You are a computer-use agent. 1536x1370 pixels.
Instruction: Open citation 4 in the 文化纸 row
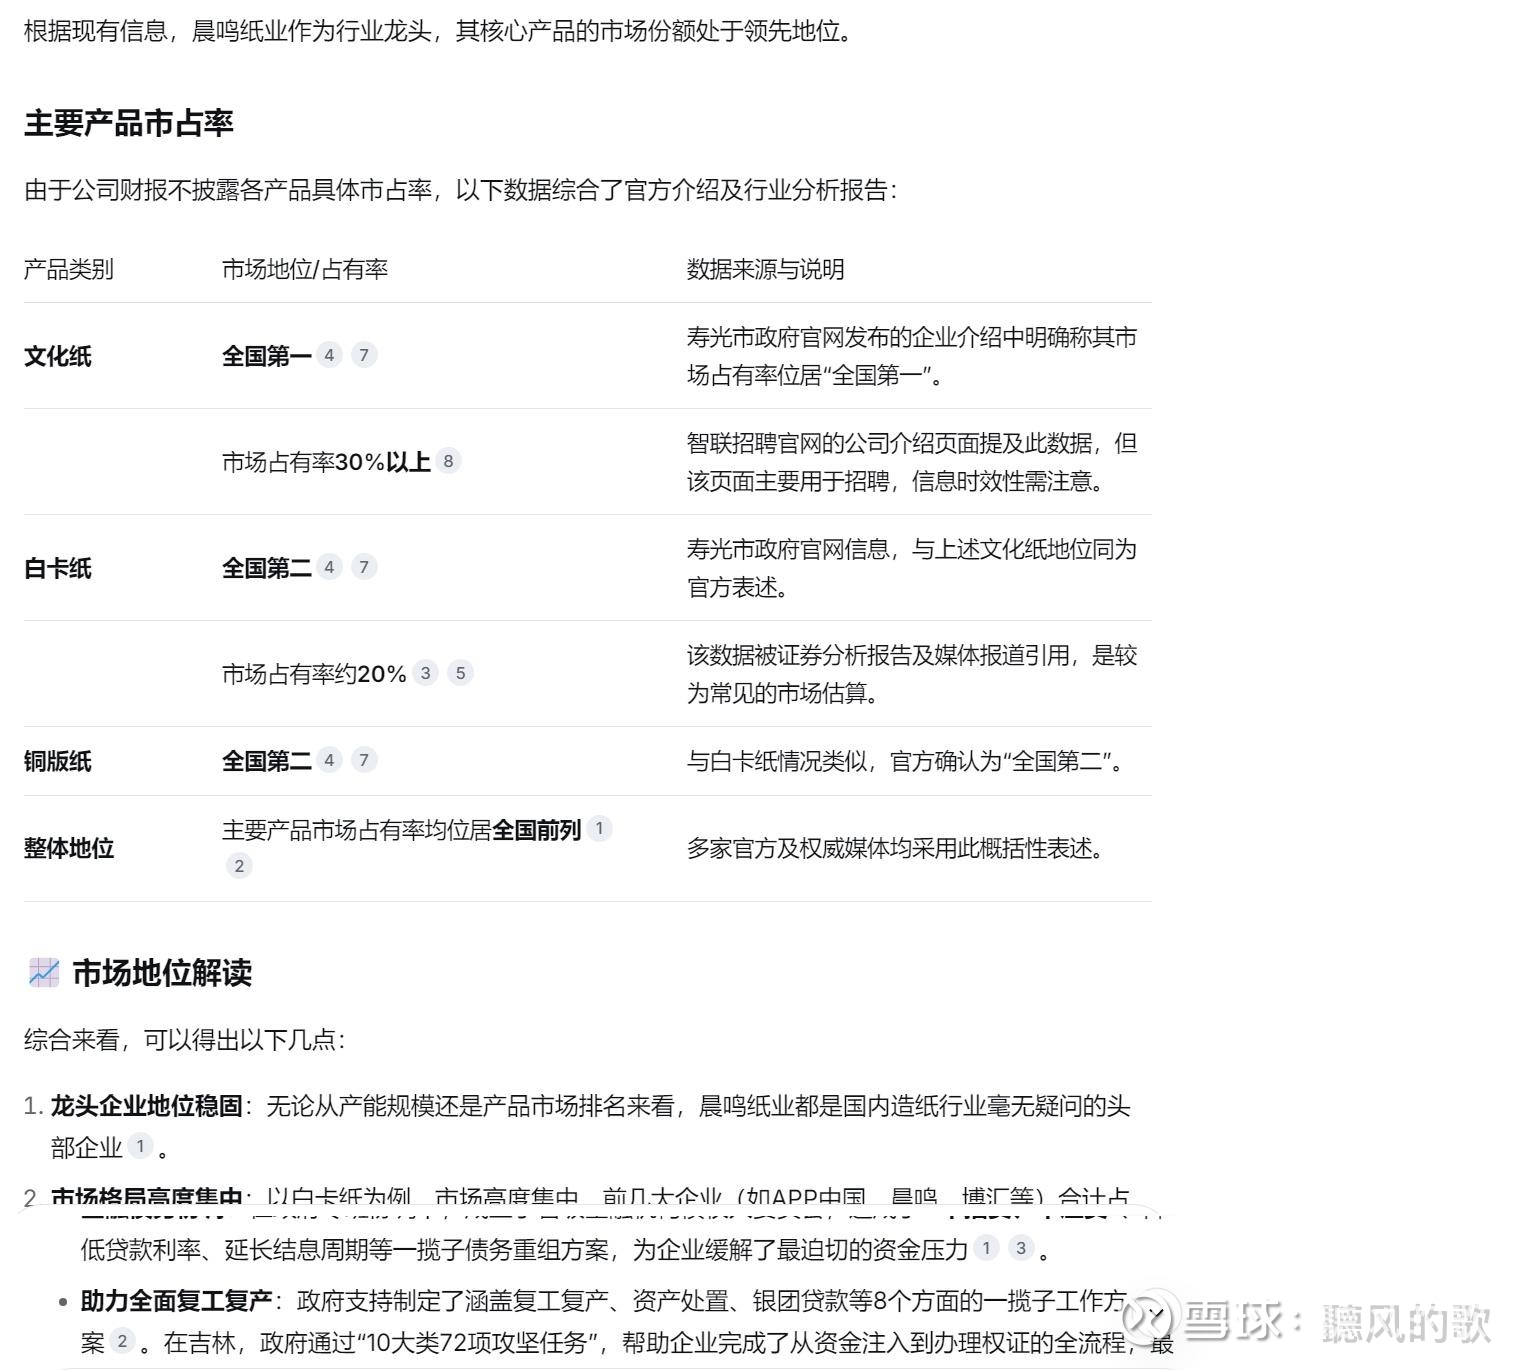(329, 355)
